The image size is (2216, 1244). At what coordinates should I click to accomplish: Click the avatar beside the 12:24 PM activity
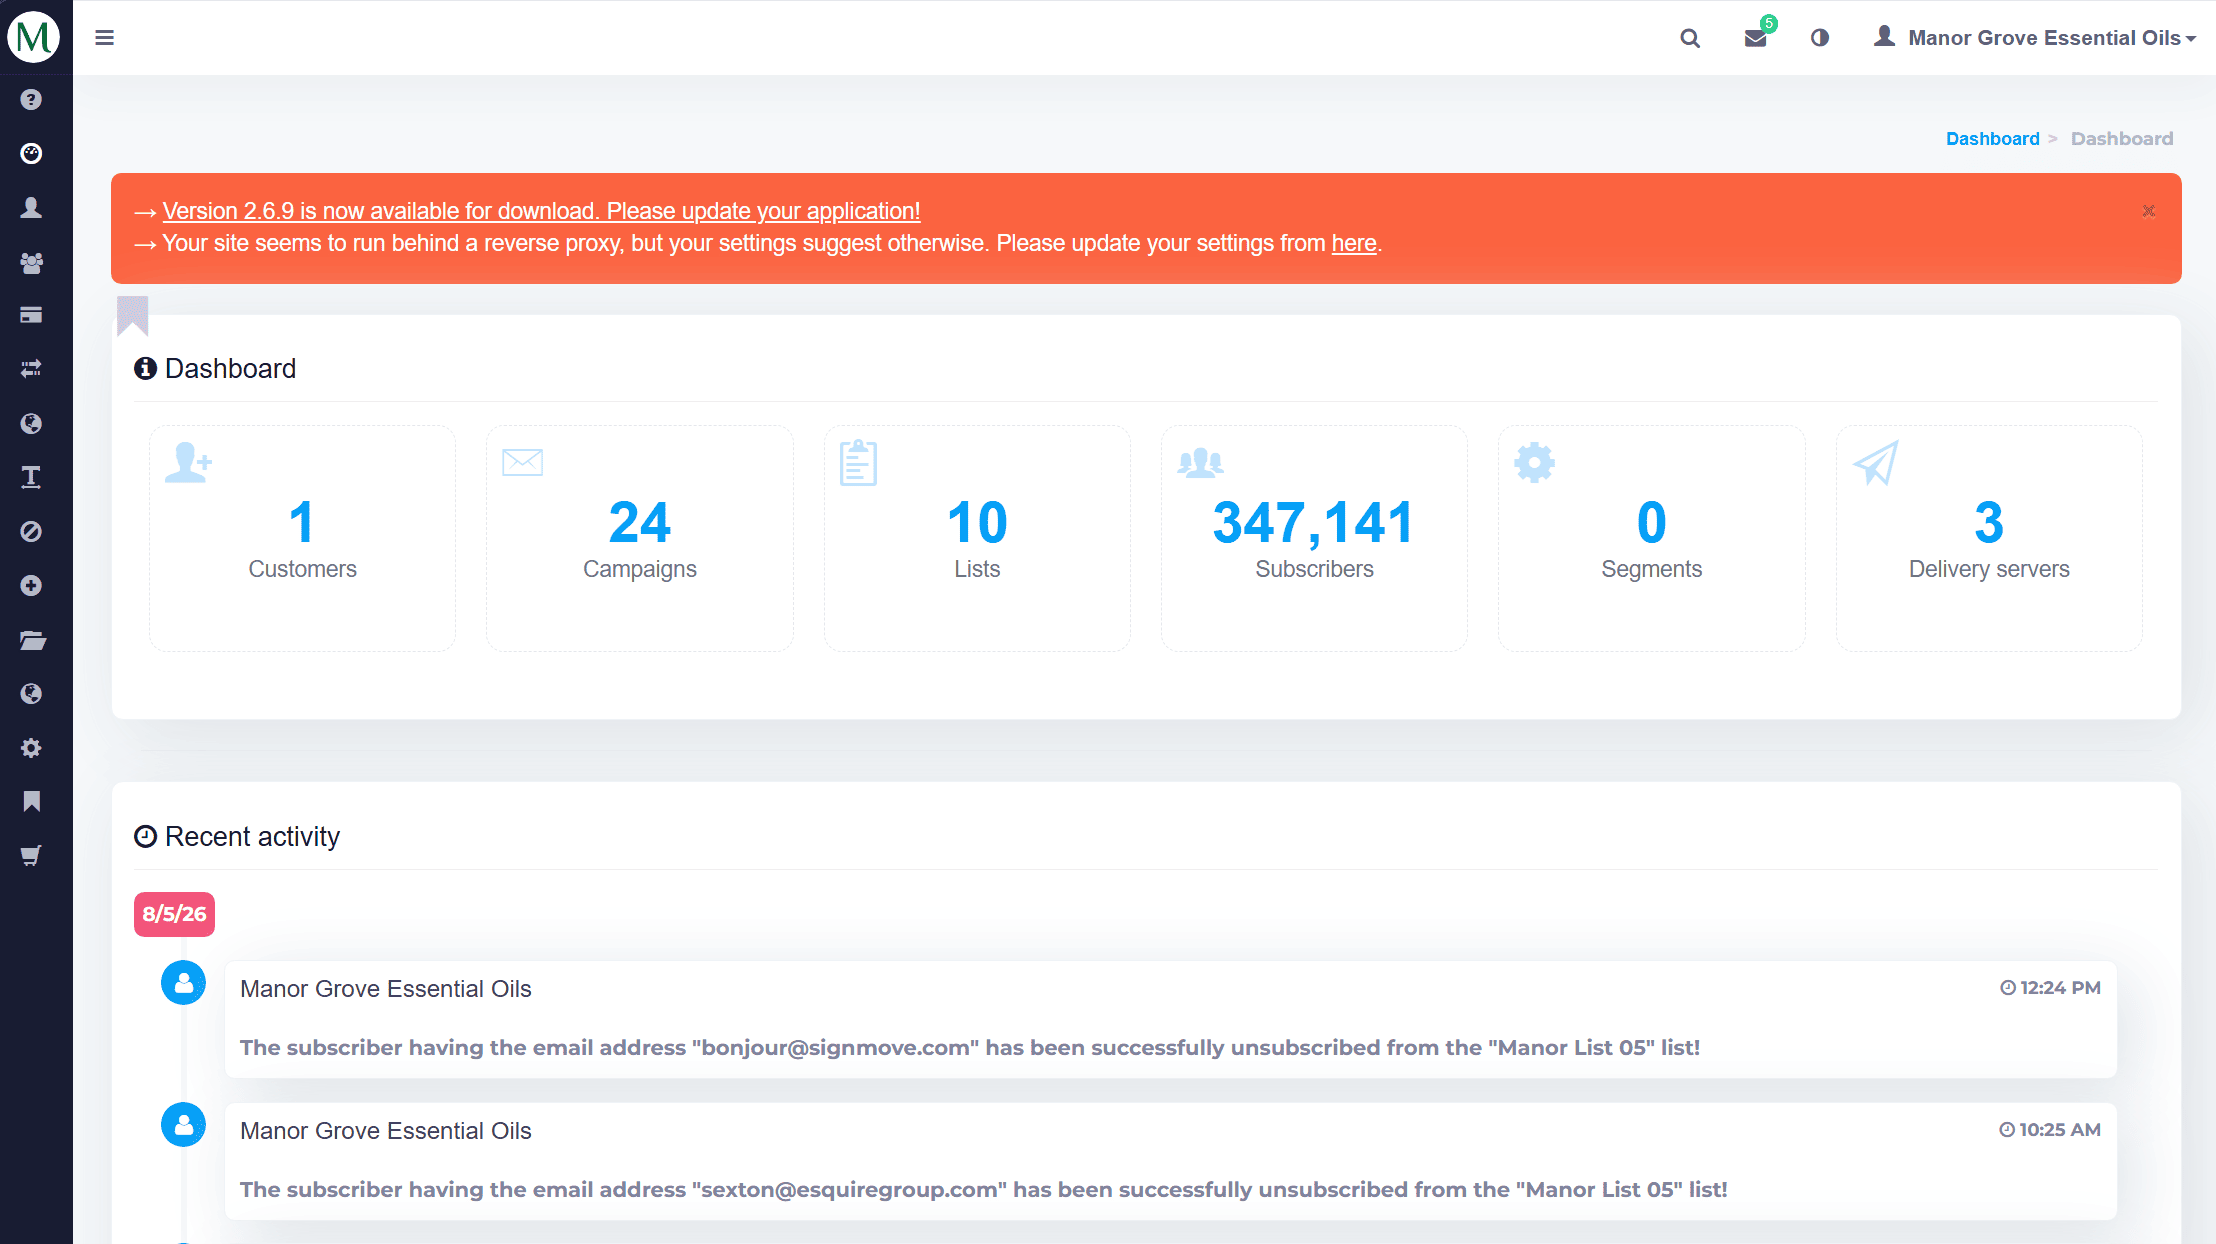click(184, 983)
